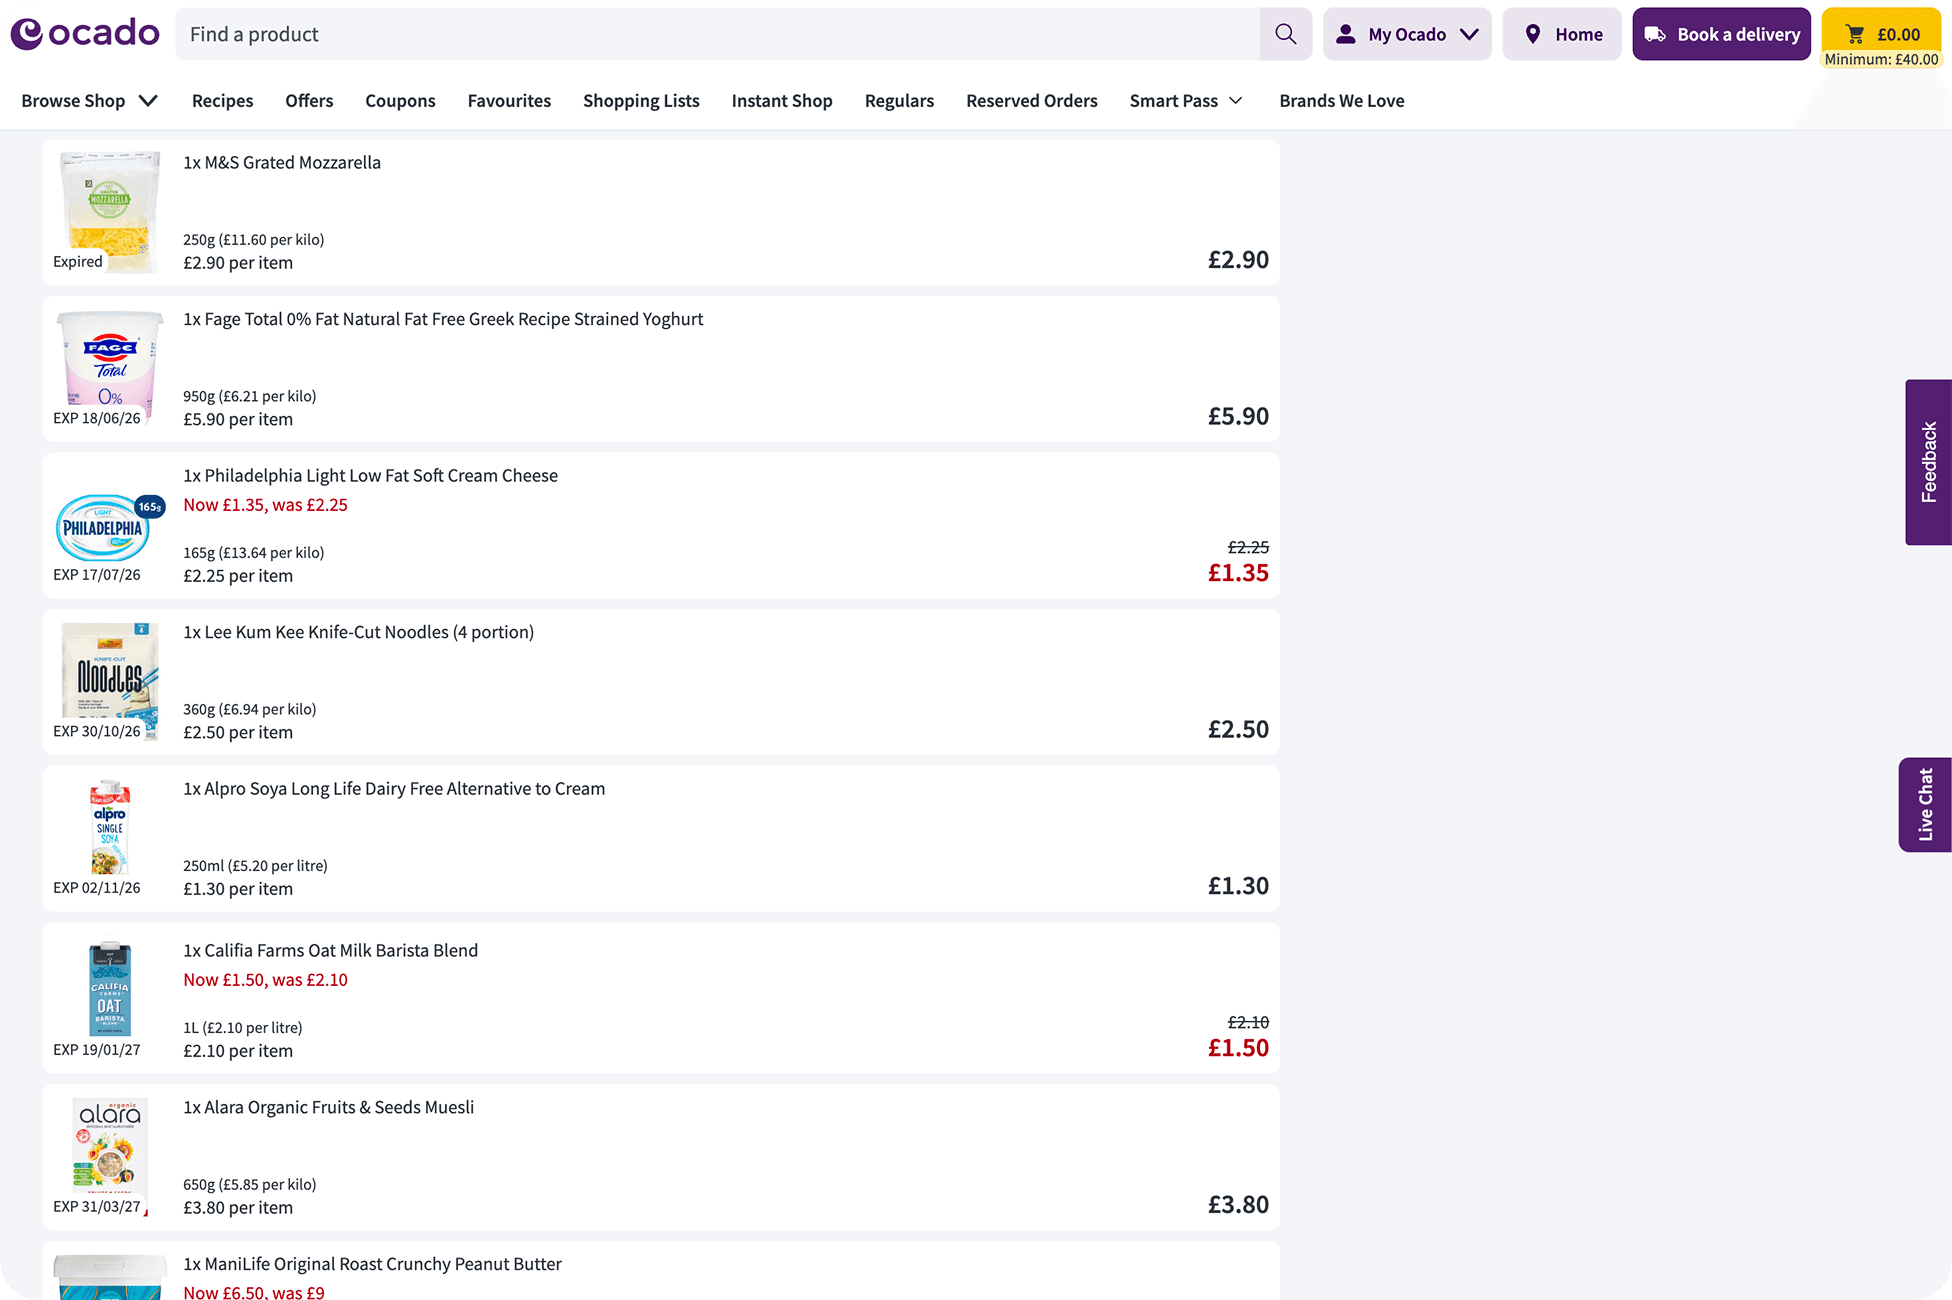Click the 'Now £6.50, was £9' offer text
Screen dimensions: 1952x1300
coord(254,1292)
